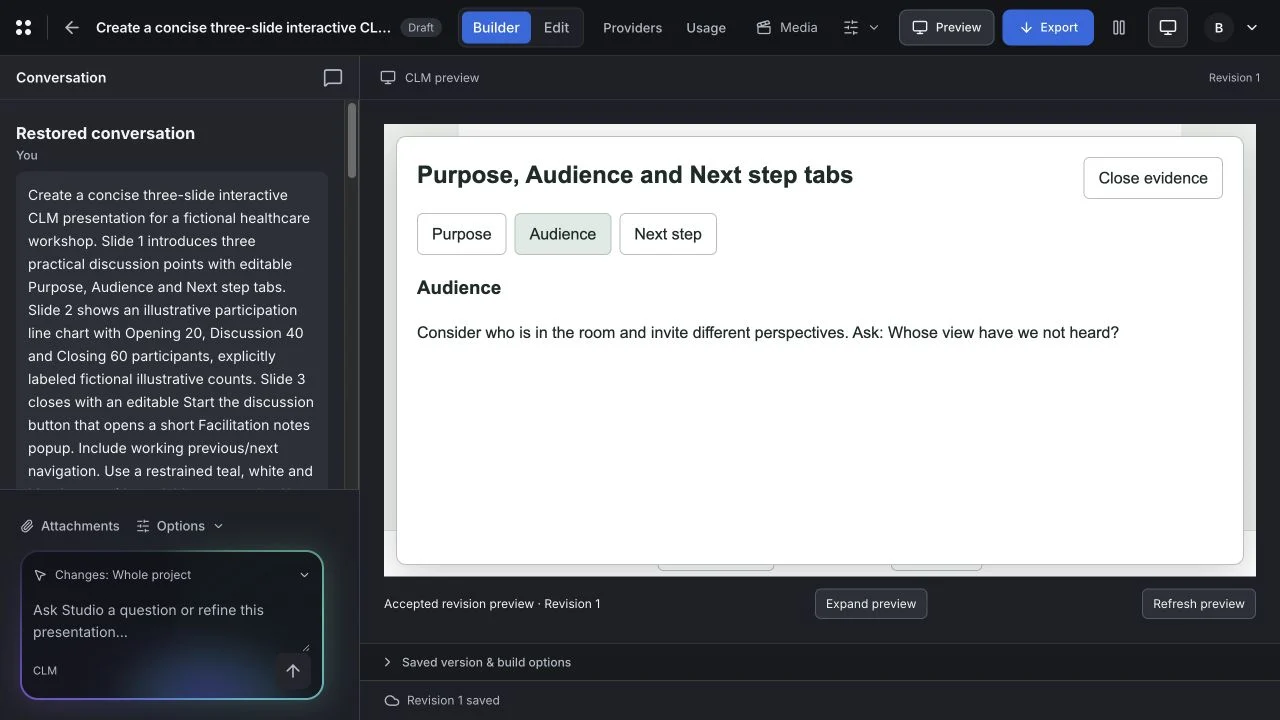Viewport: 1280px width, 720px height.
Task: Click the CLM preview monitor icon
Action: 388,78
